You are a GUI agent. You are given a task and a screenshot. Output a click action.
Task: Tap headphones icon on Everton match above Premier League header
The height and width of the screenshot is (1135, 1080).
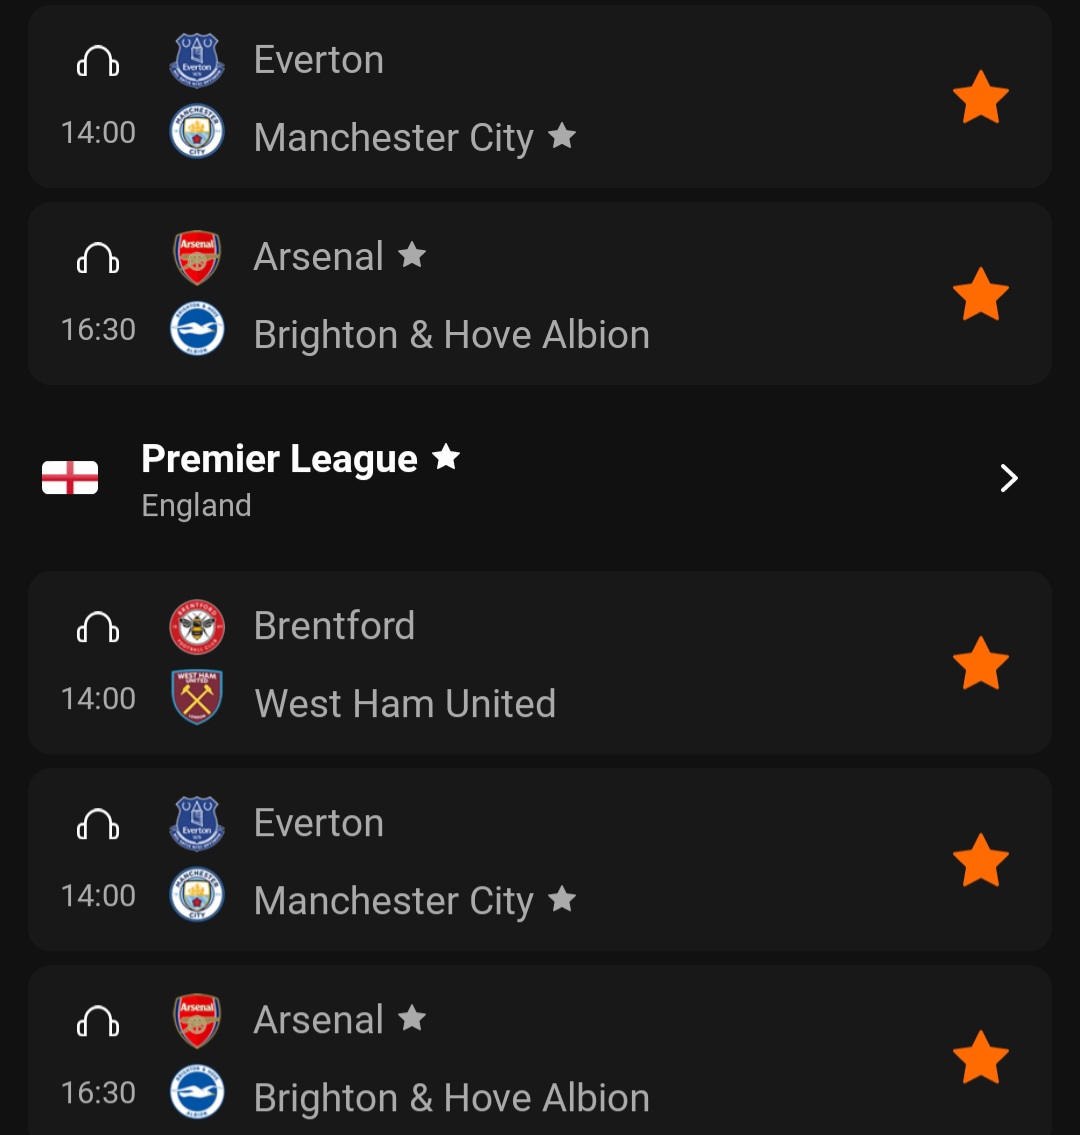coord(98,62)
